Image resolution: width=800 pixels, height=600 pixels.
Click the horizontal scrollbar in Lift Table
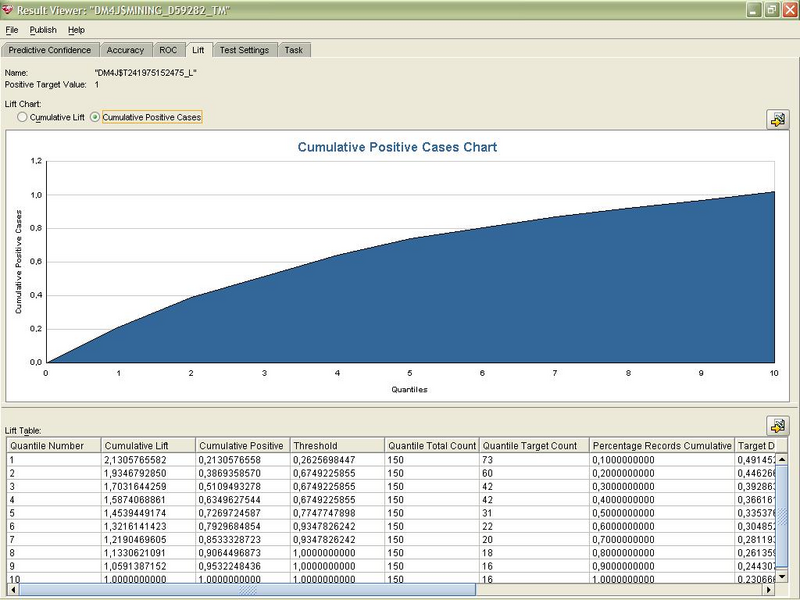247,590
